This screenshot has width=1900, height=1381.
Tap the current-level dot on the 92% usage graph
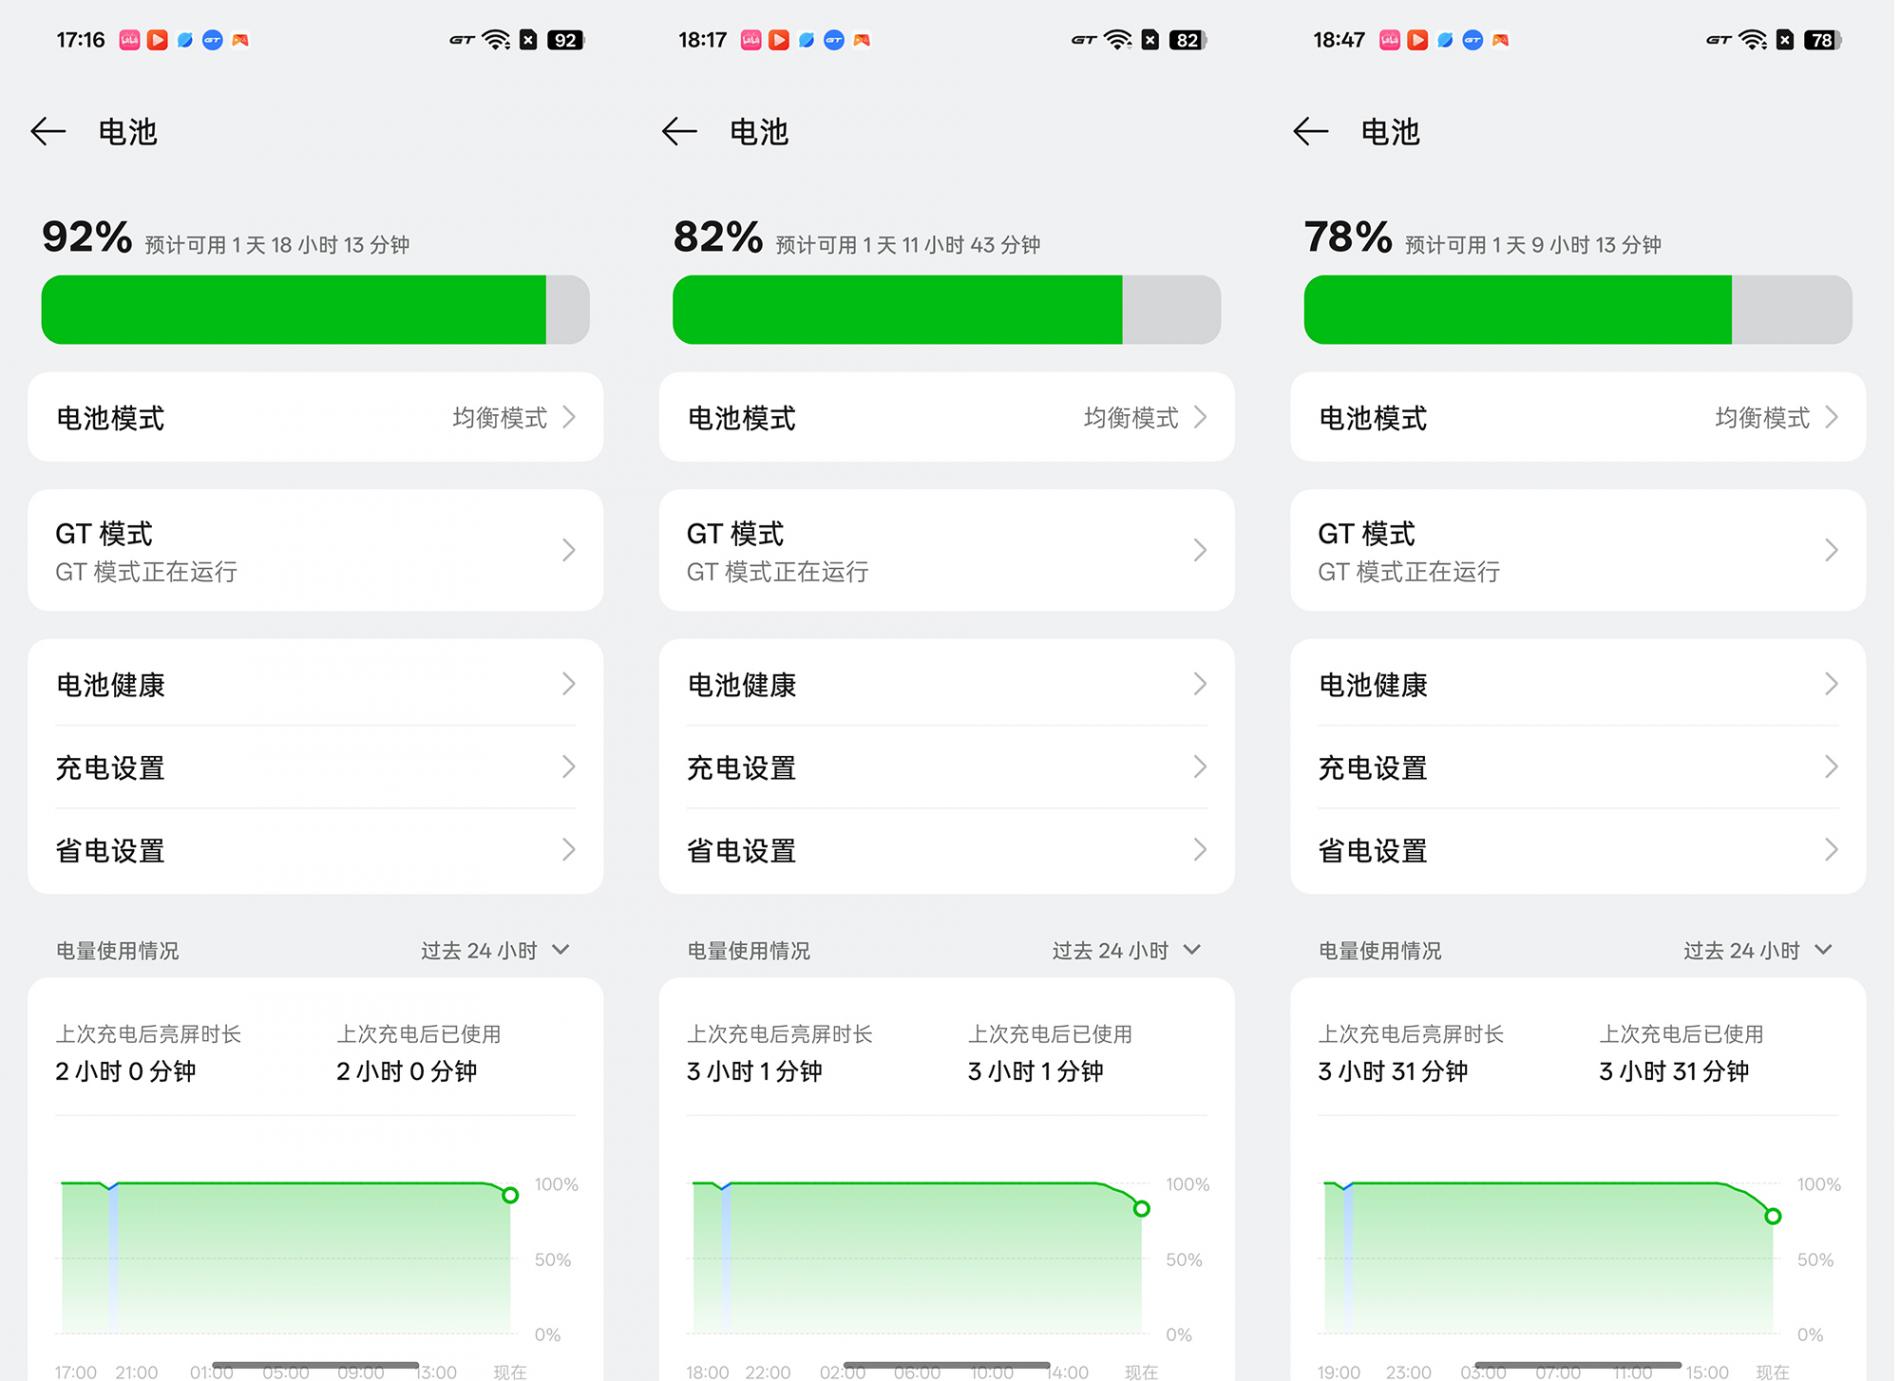pos(510,1195)
